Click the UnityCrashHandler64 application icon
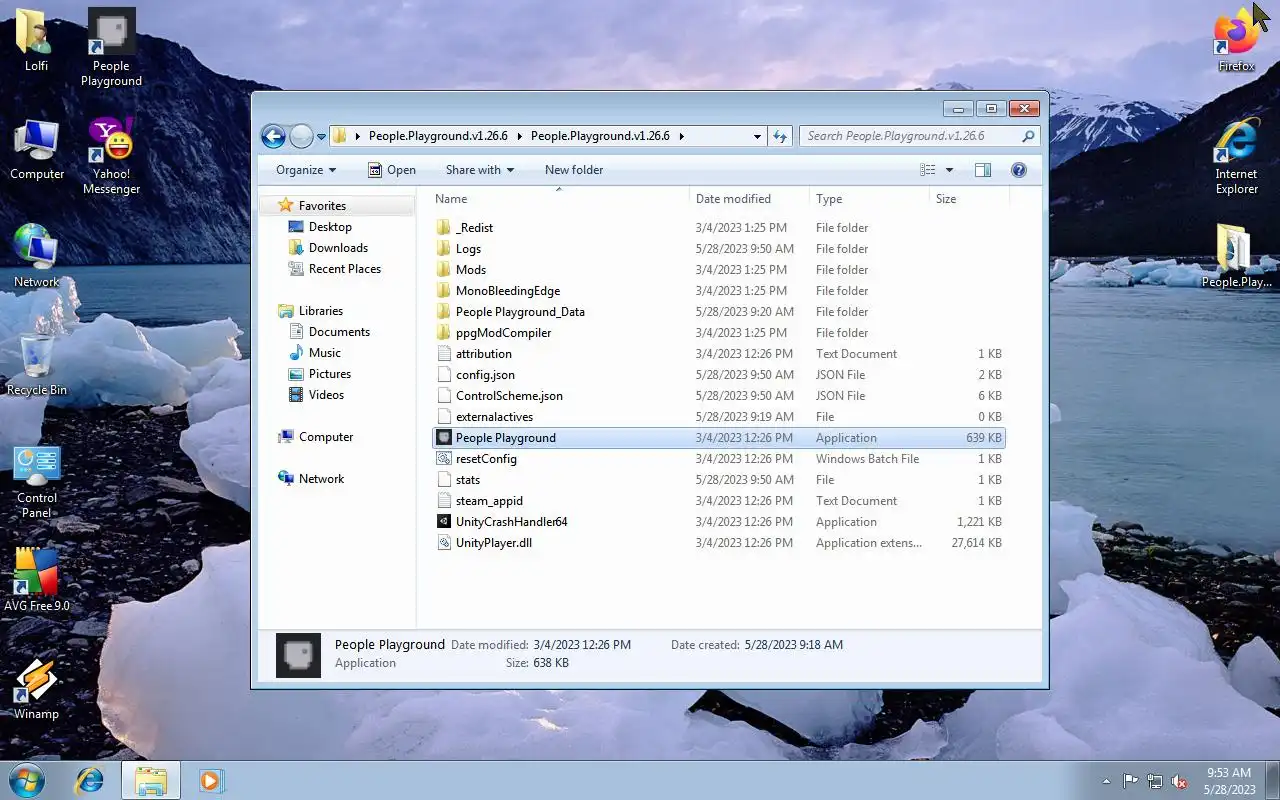Viewport: 1280px width, 800px height. tap(445, 522)
